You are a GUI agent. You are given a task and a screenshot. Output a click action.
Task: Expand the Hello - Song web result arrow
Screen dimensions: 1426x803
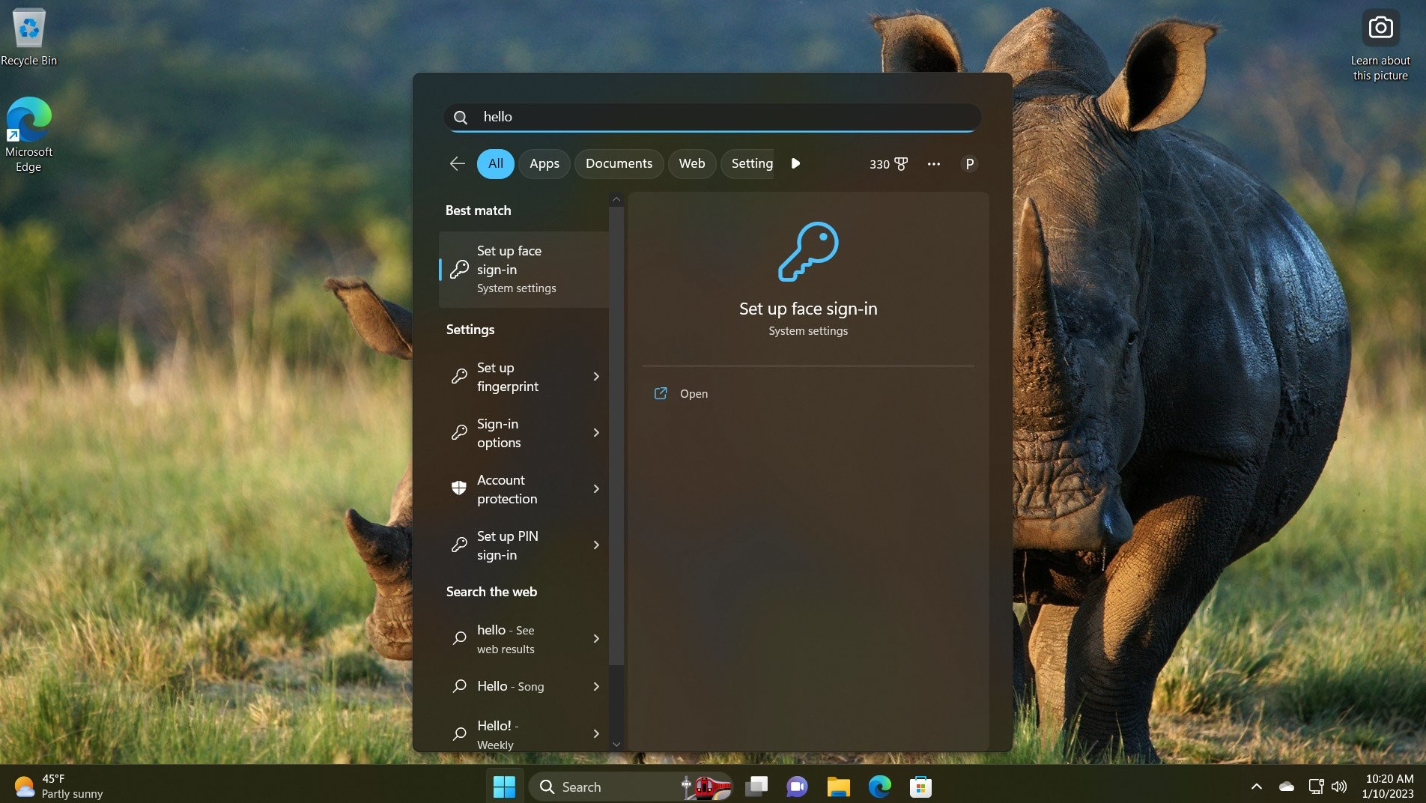tap(596, 687)
